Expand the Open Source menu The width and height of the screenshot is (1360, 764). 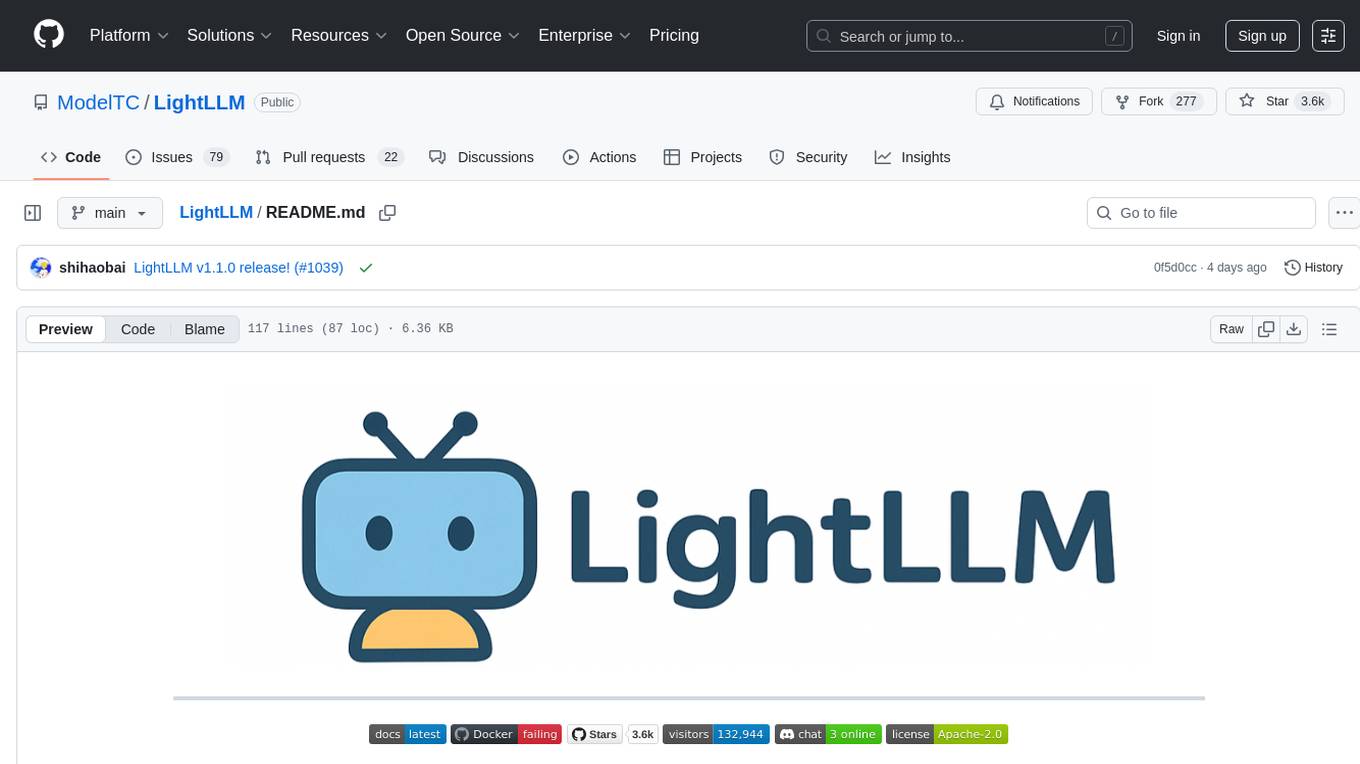pyautogui.click(x=463, y=35)
